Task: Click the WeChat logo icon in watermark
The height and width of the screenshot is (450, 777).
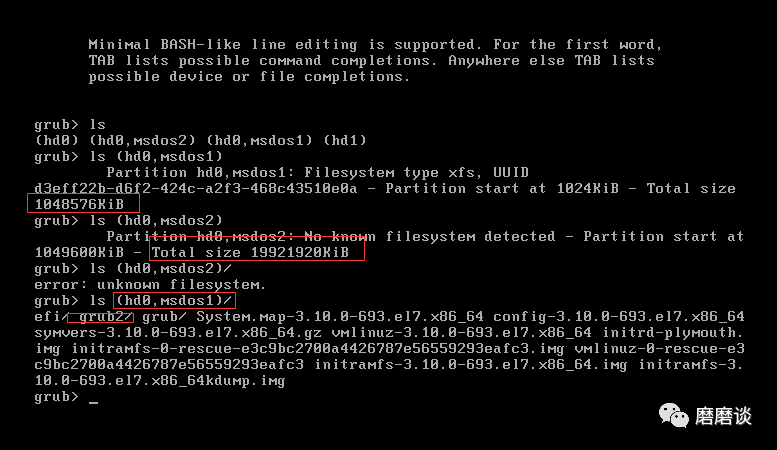Action: click(x=673, y=415)
